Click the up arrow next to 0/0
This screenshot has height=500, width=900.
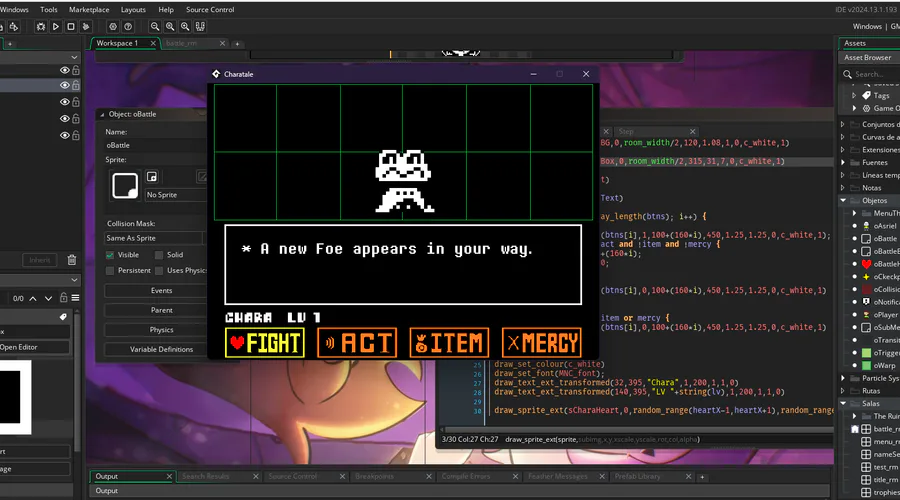click(33, 298)
